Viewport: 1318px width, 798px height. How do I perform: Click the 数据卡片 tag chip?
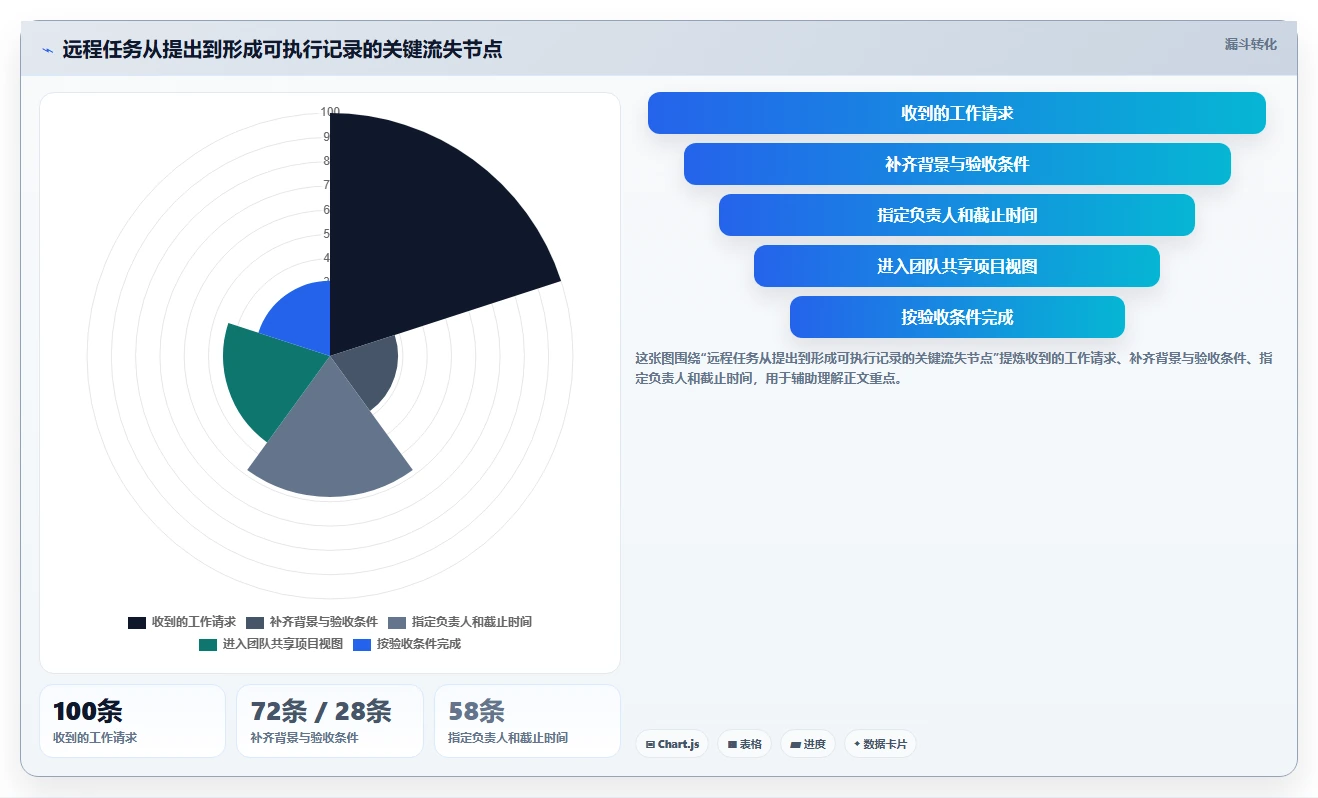tap(880, 744)
